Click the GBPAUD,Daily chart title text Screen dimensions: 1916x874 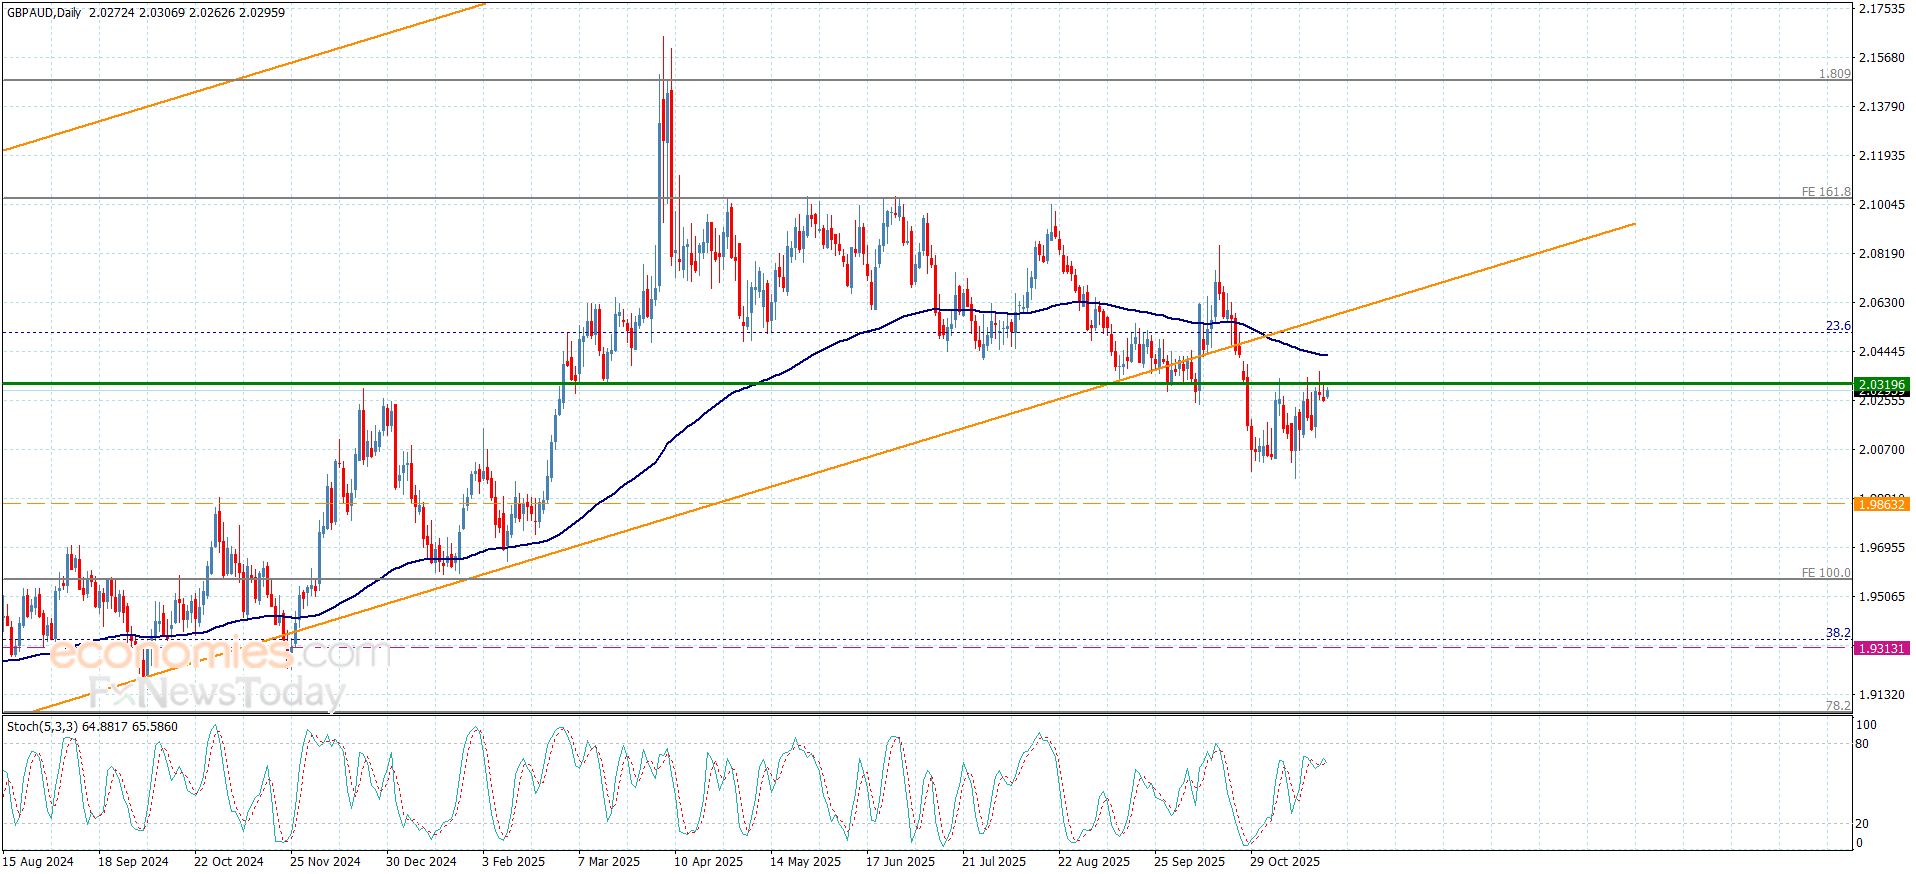point(44,13)
